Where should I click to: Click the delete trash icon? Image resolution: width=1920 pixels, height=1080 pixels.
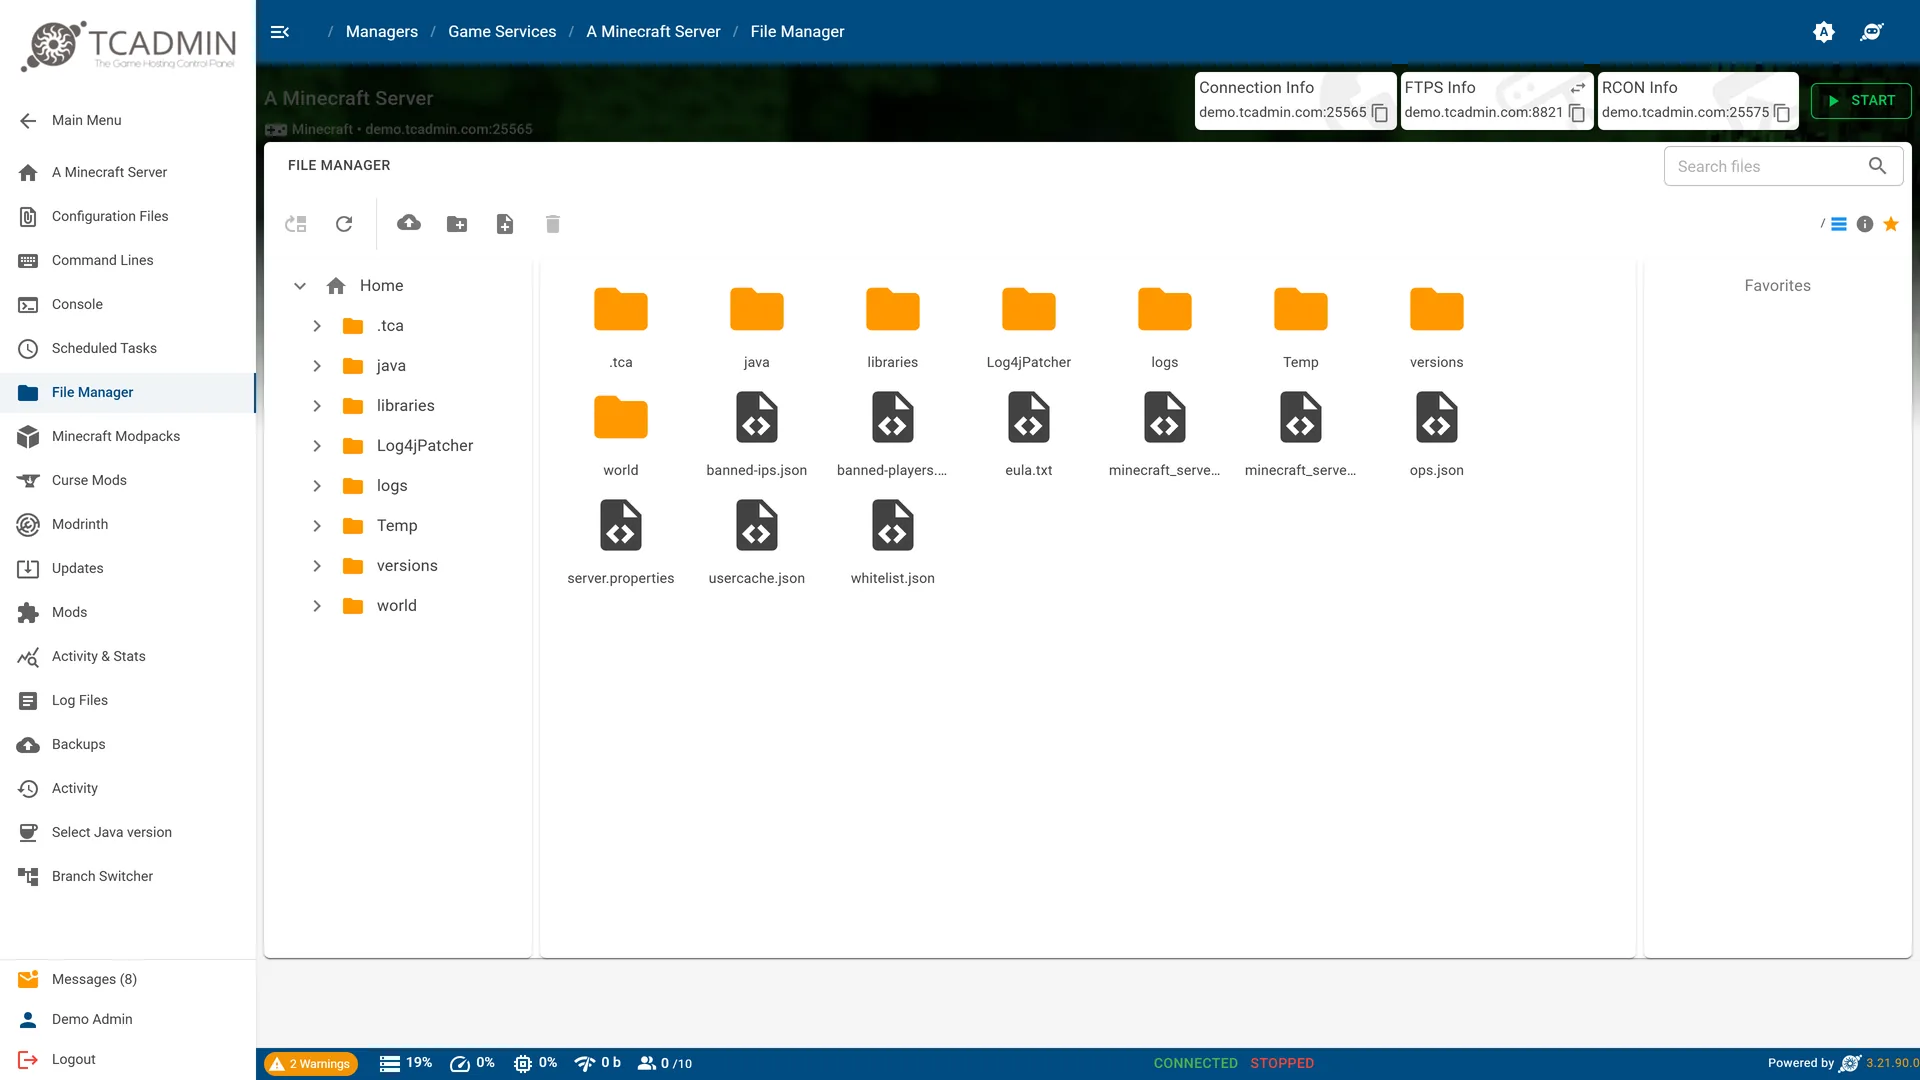553,224
